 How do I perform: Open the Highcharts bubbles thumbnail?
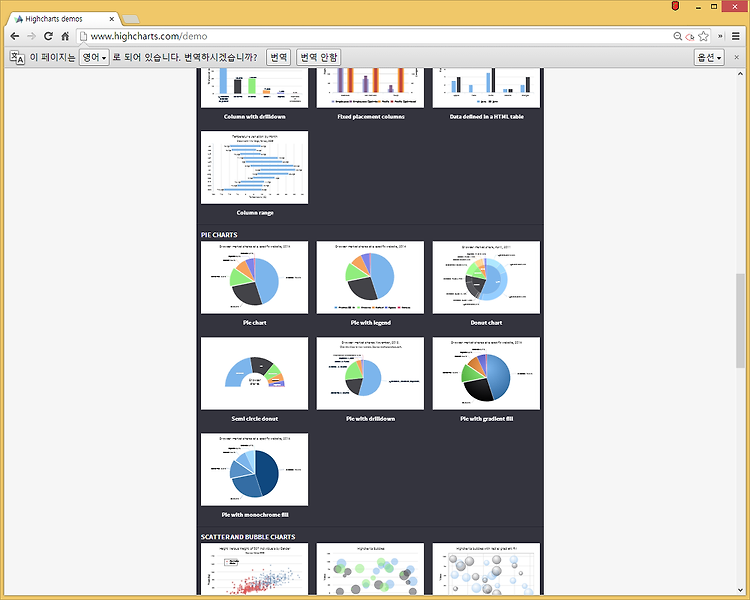(x=370, y=569)
